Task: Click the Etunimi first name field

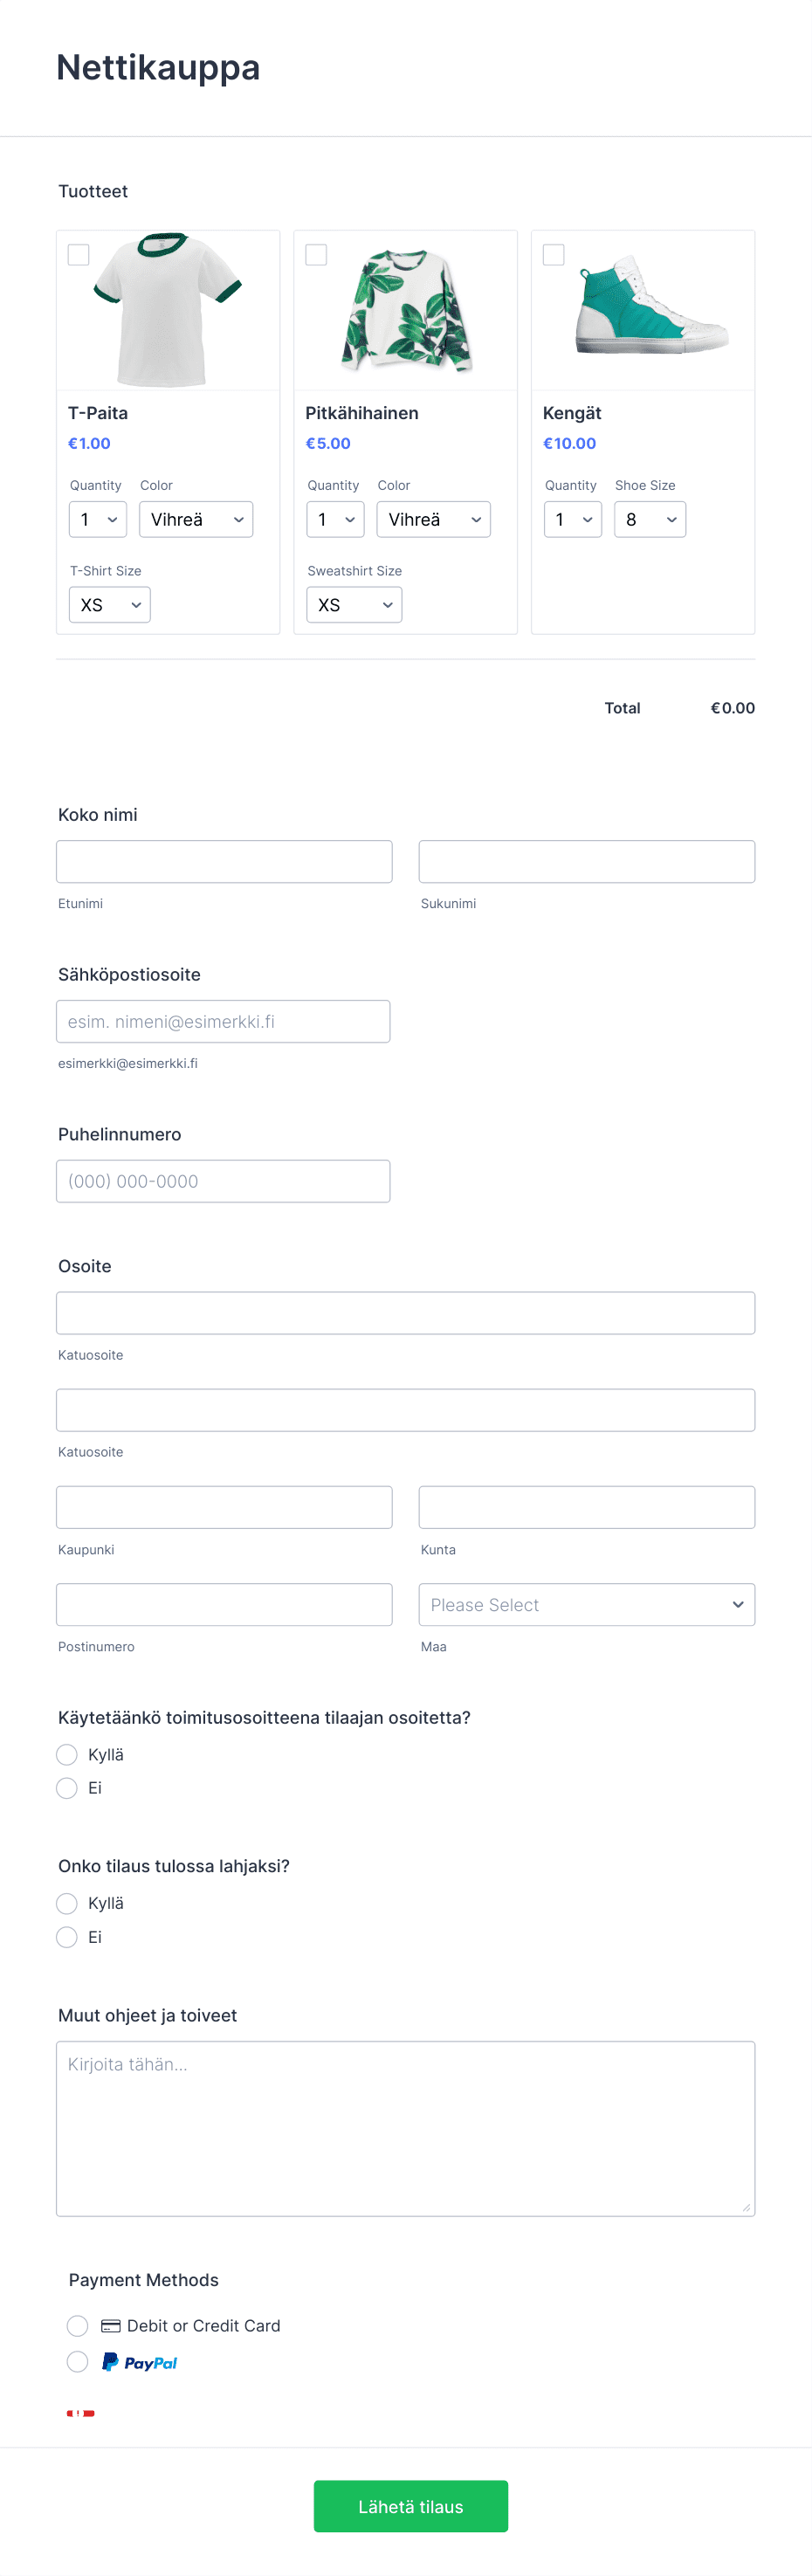Action: [224, 861]
